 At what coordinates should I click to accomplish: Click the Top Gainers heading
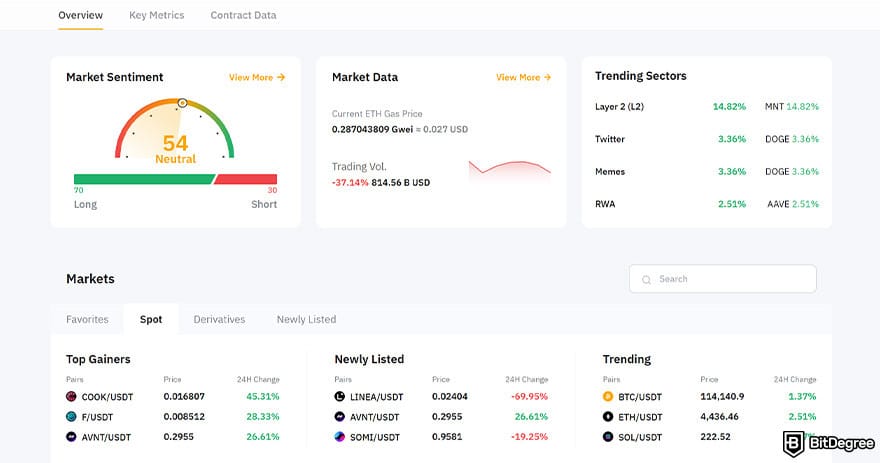point(98,359)
